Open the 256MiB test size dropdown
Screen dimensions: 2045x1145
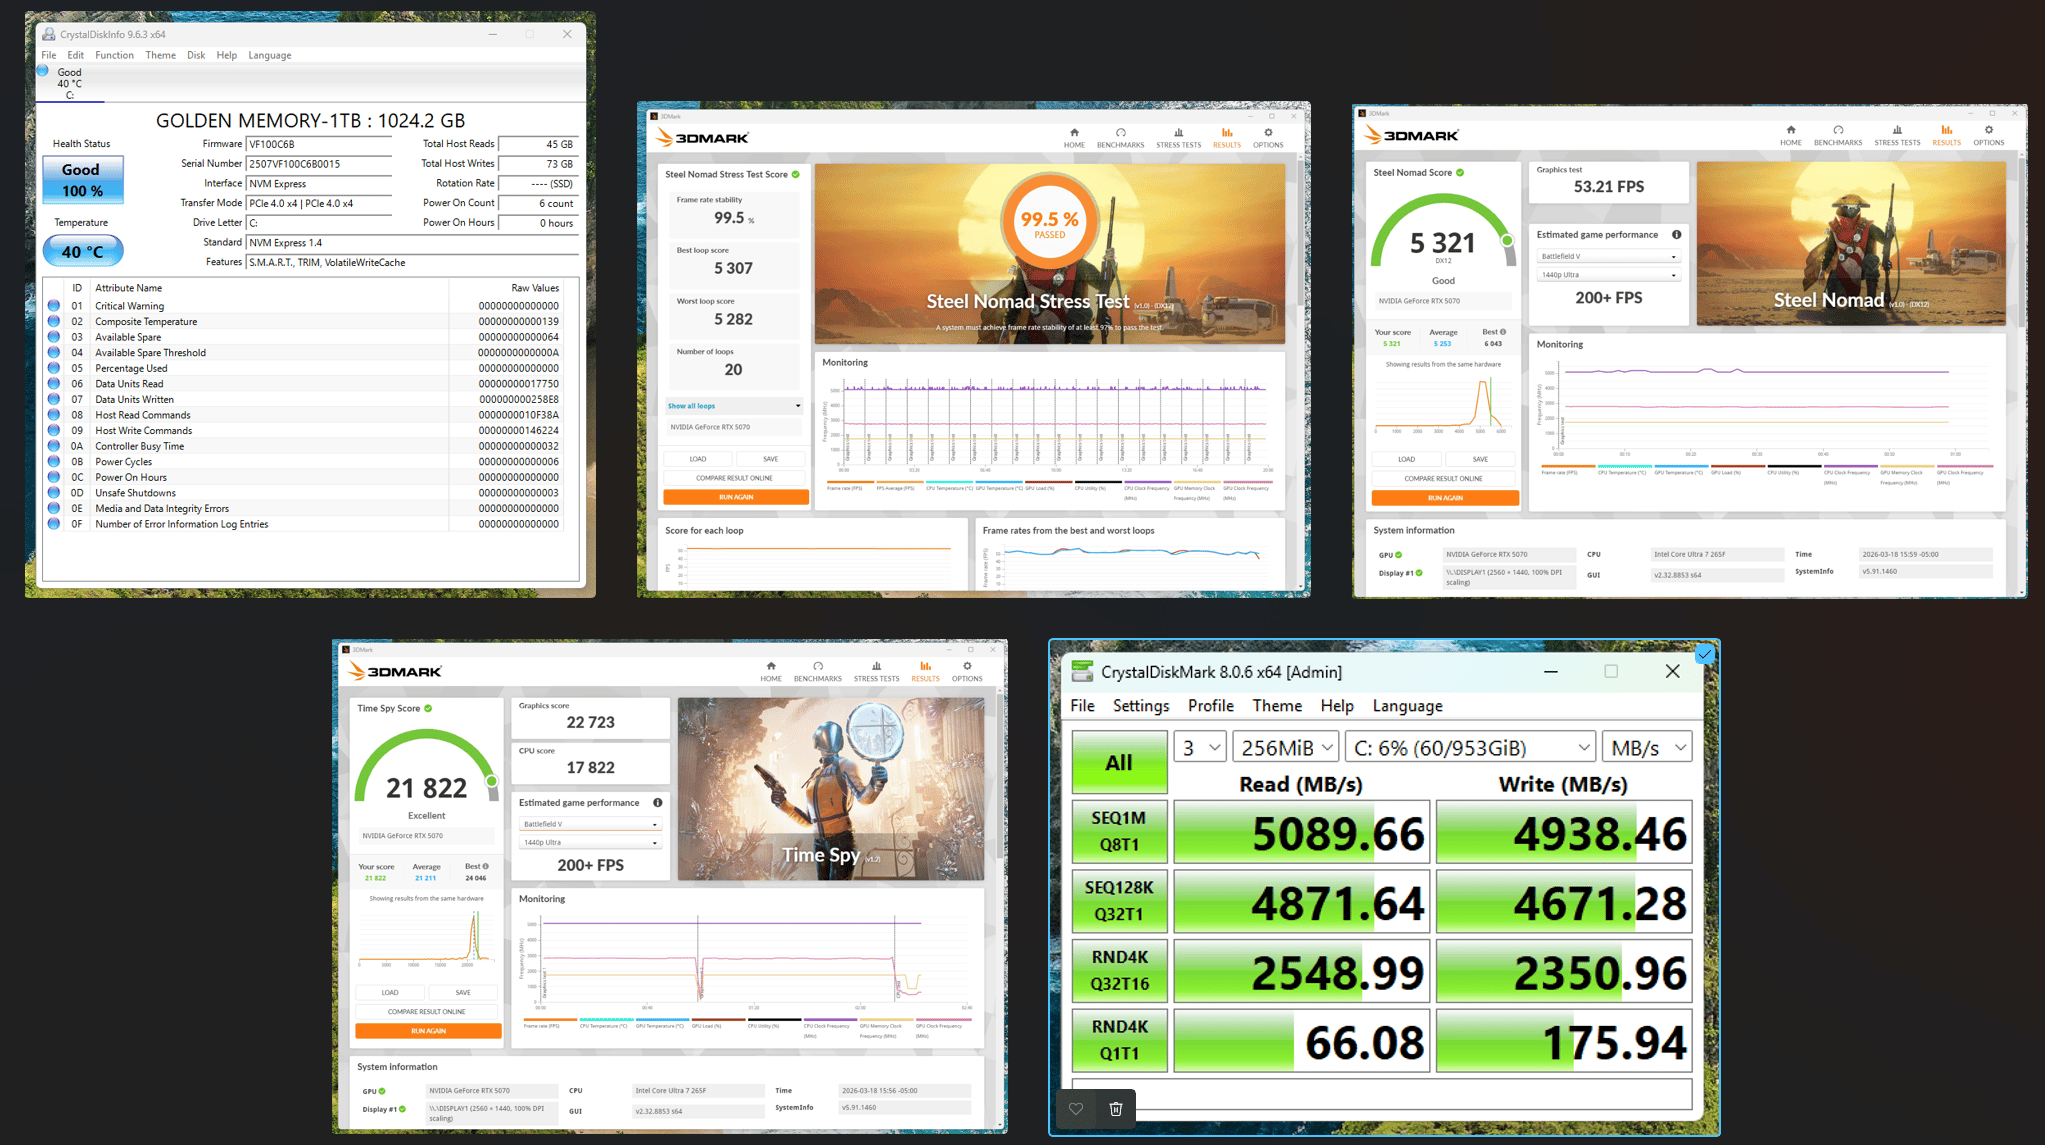click(x=1285, y=747)
